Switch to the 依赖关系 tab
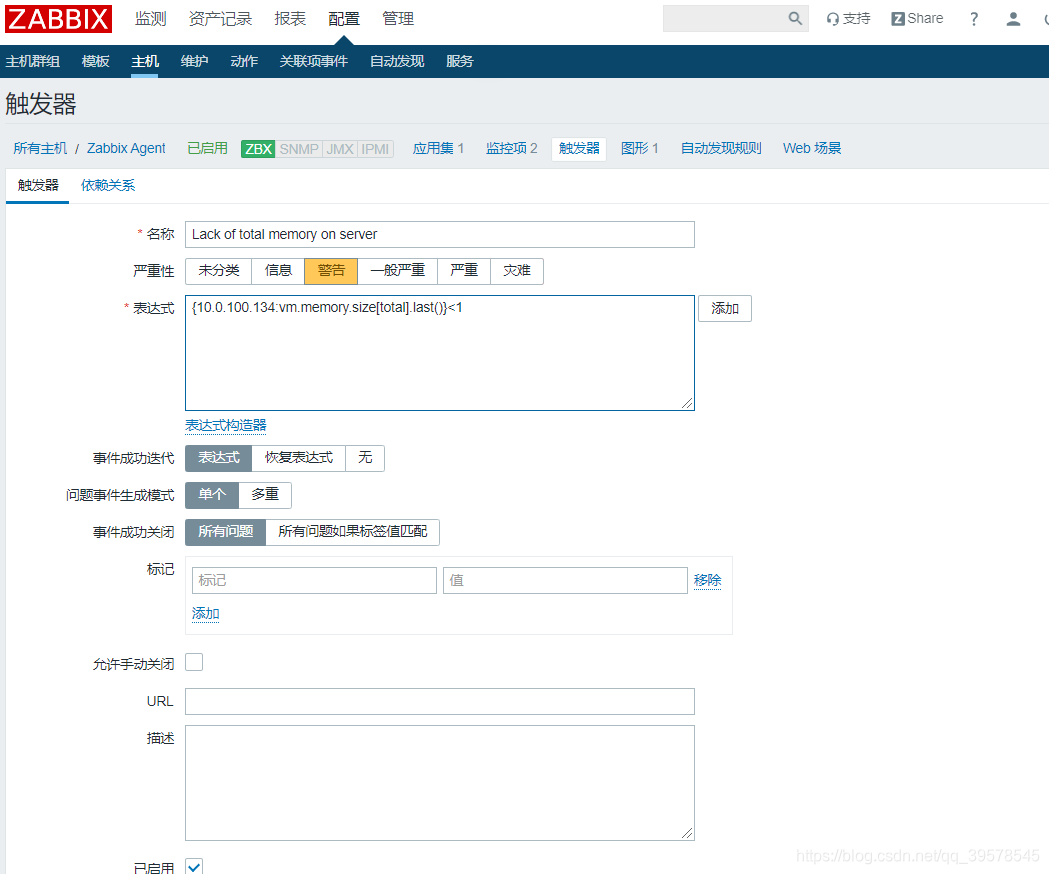The height and width of the screenshot is (874, 1049). [108, 185]
